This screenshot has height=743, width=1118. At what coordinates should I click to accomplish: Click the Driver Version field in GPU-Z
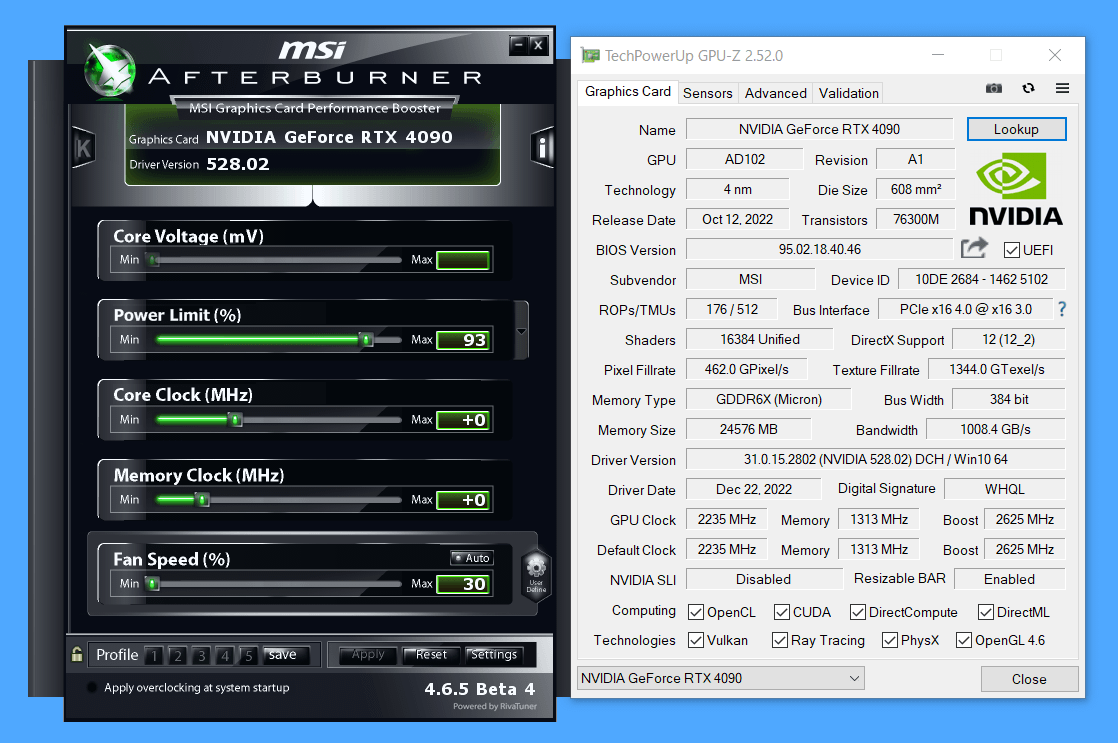(x=876, y=459)
